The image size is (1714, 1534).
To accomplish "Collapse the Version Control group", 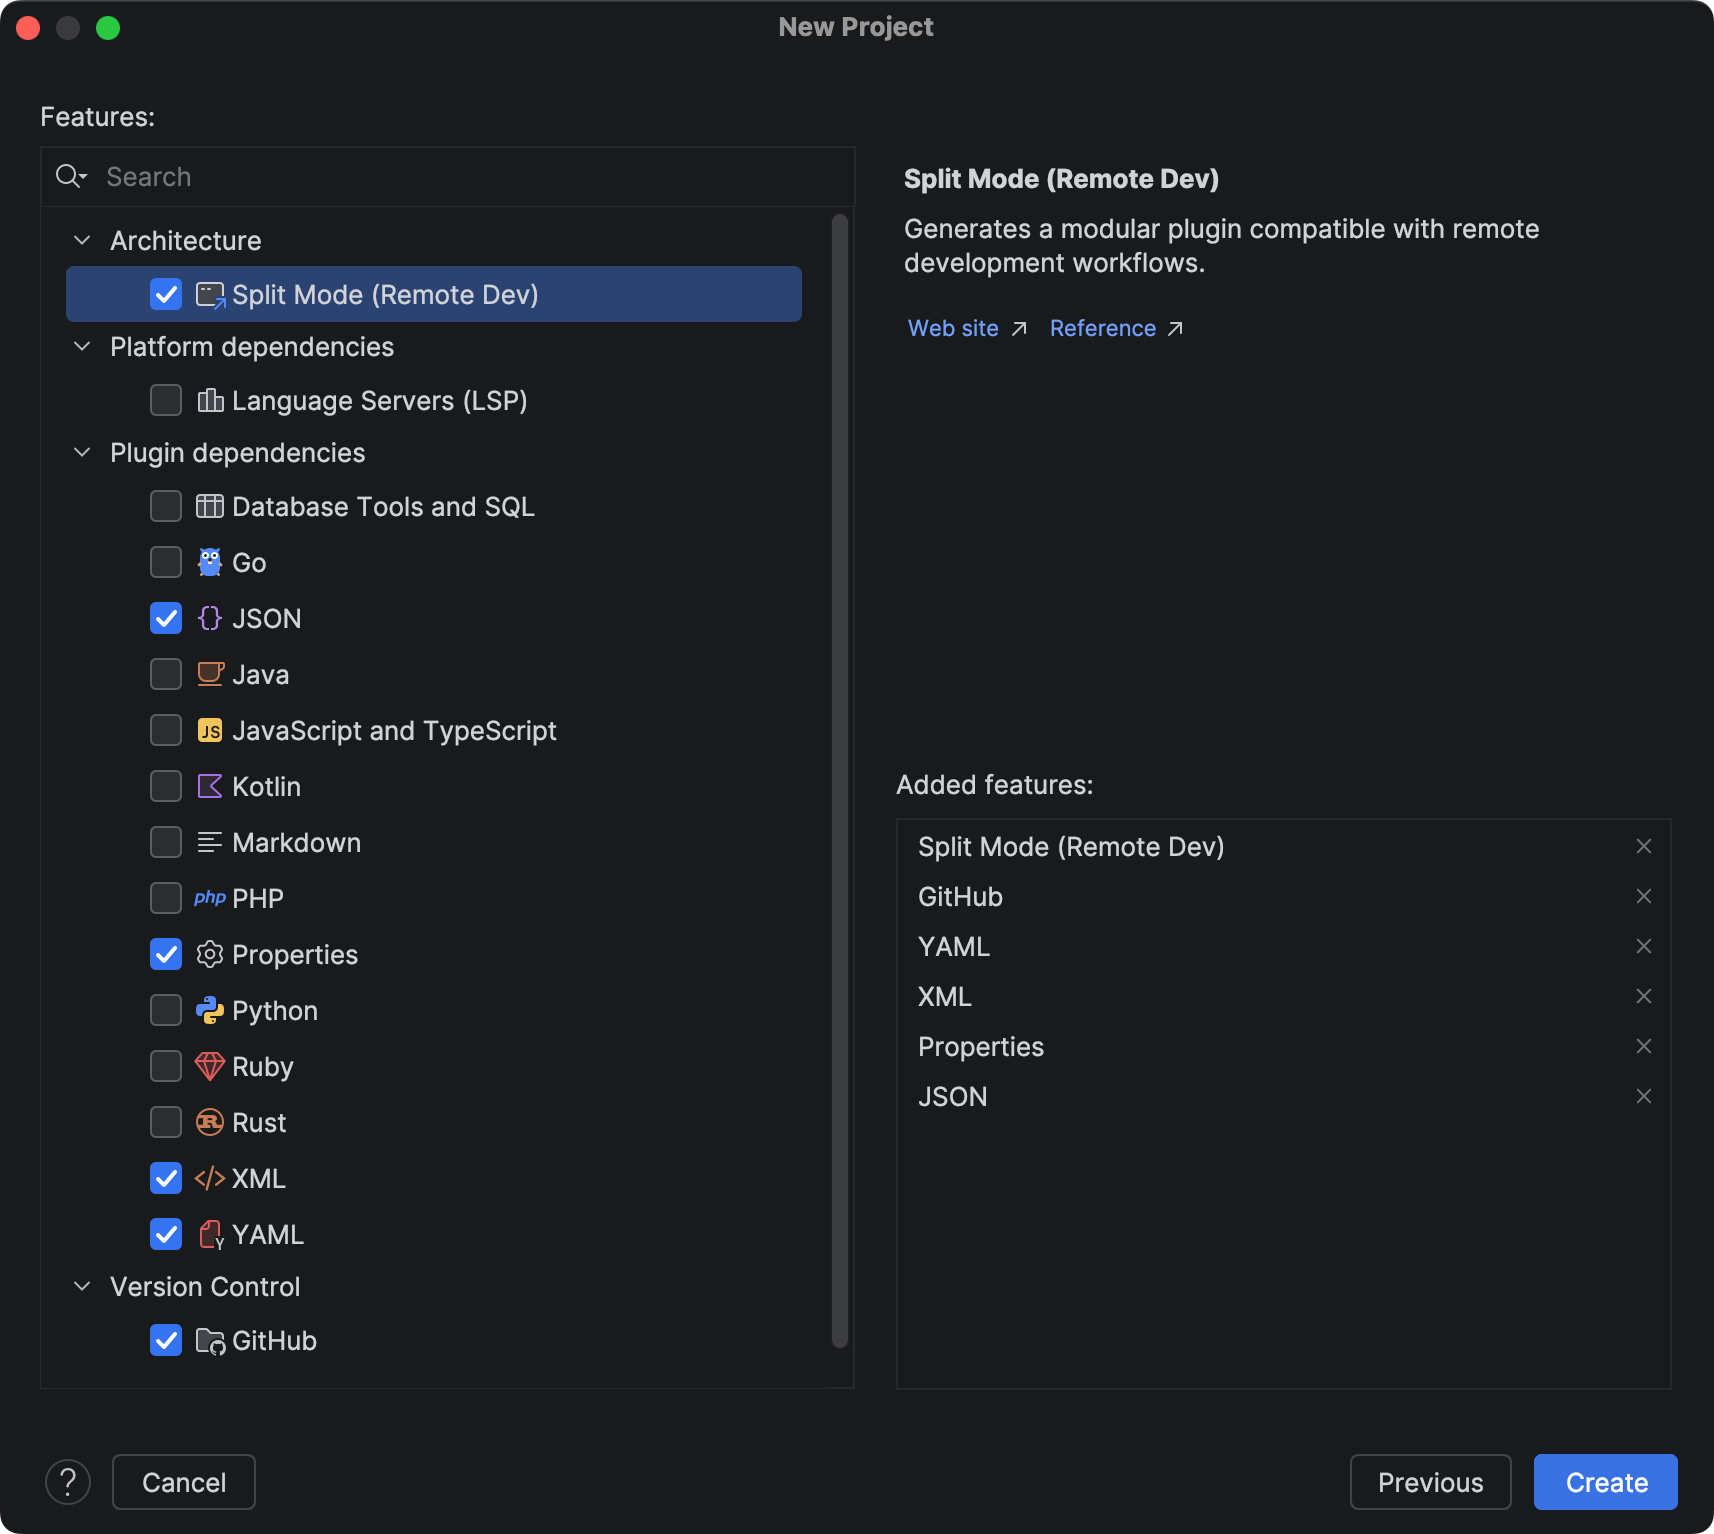I will 83,1287.
